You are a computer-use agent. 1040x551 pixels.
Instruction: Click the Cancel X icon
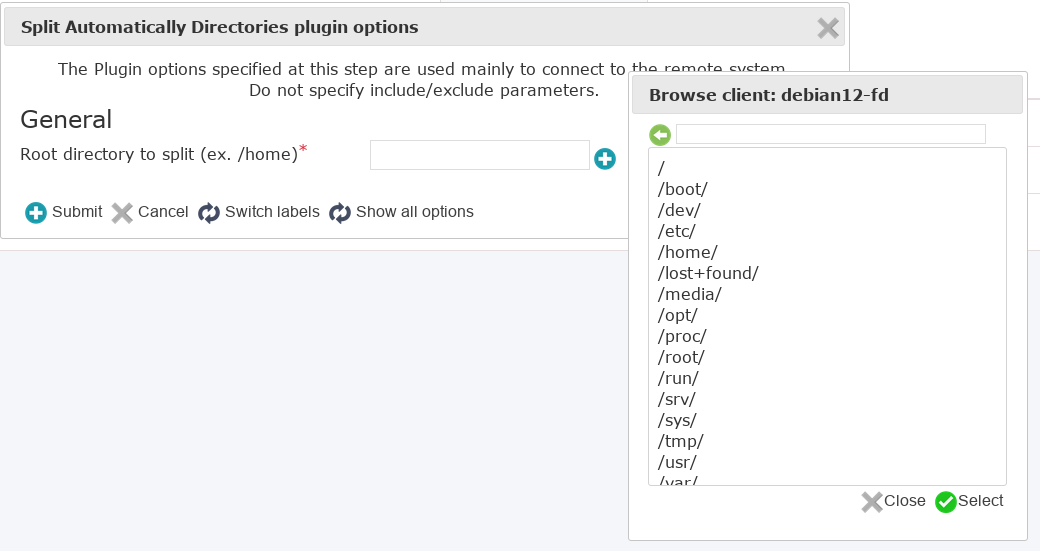pos(122,212)
